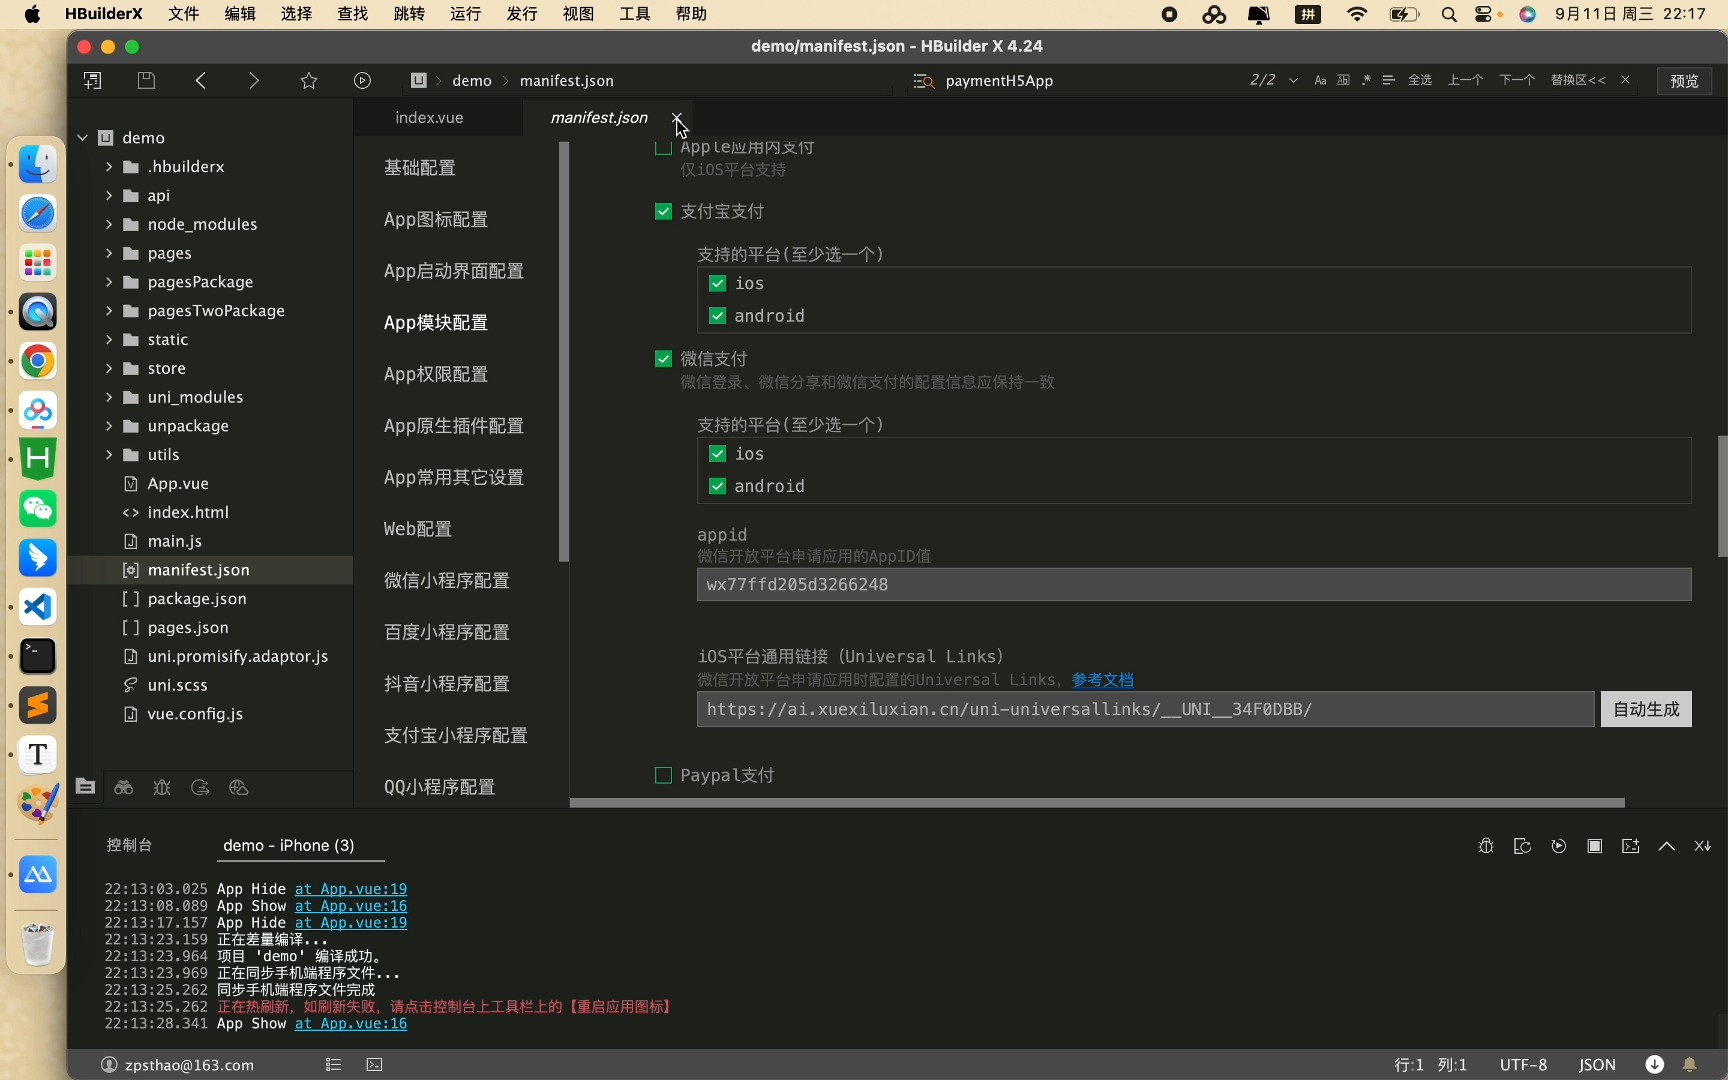Close the search bar with the X icon
Image resolution: width=1728 pixels, height=1080 pixels.
click(x=1625, y=81)
